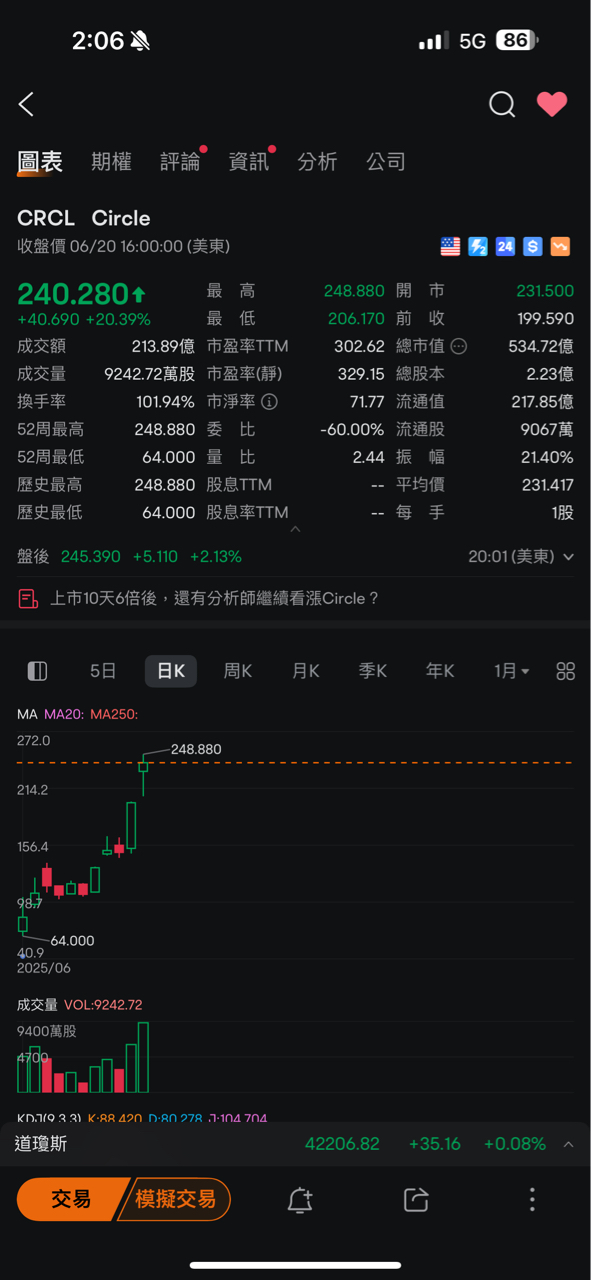This screenshot has width=591, height=1280.
Task: Switch to the 分析 tab
Action: coord(317,162)
